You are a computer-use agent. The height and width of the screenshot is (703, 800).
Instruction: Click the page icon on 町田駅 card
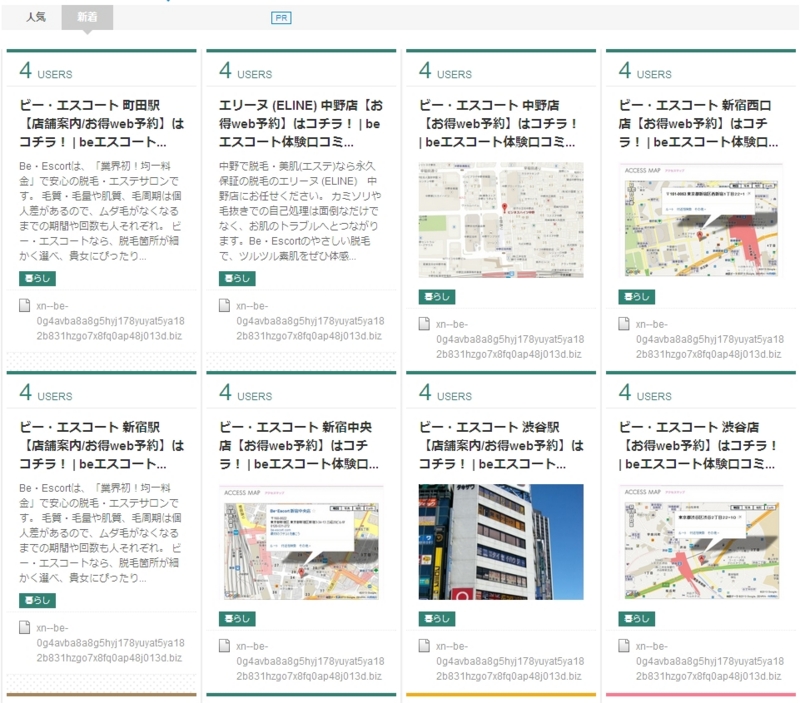pos(24,306)
